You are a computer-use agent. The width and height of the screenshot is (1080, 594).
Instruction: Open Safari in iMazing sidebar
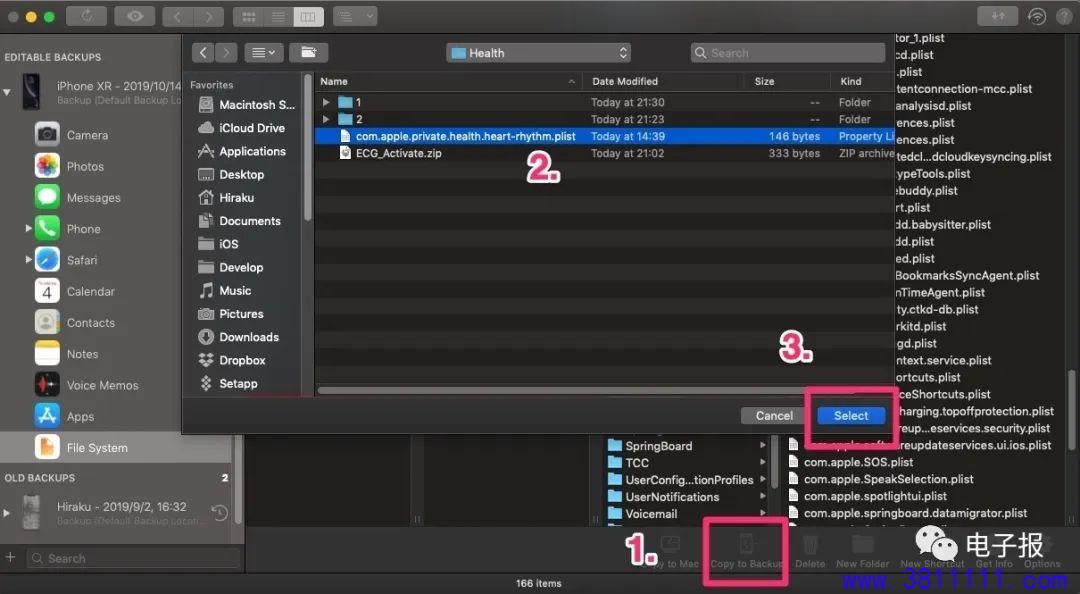pos(66,260)
